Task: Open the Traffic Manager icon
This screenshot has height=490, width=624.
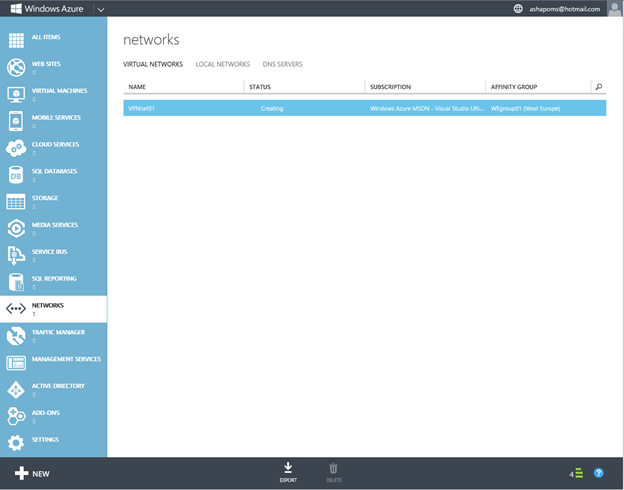Action: click(x=16, y=336)
